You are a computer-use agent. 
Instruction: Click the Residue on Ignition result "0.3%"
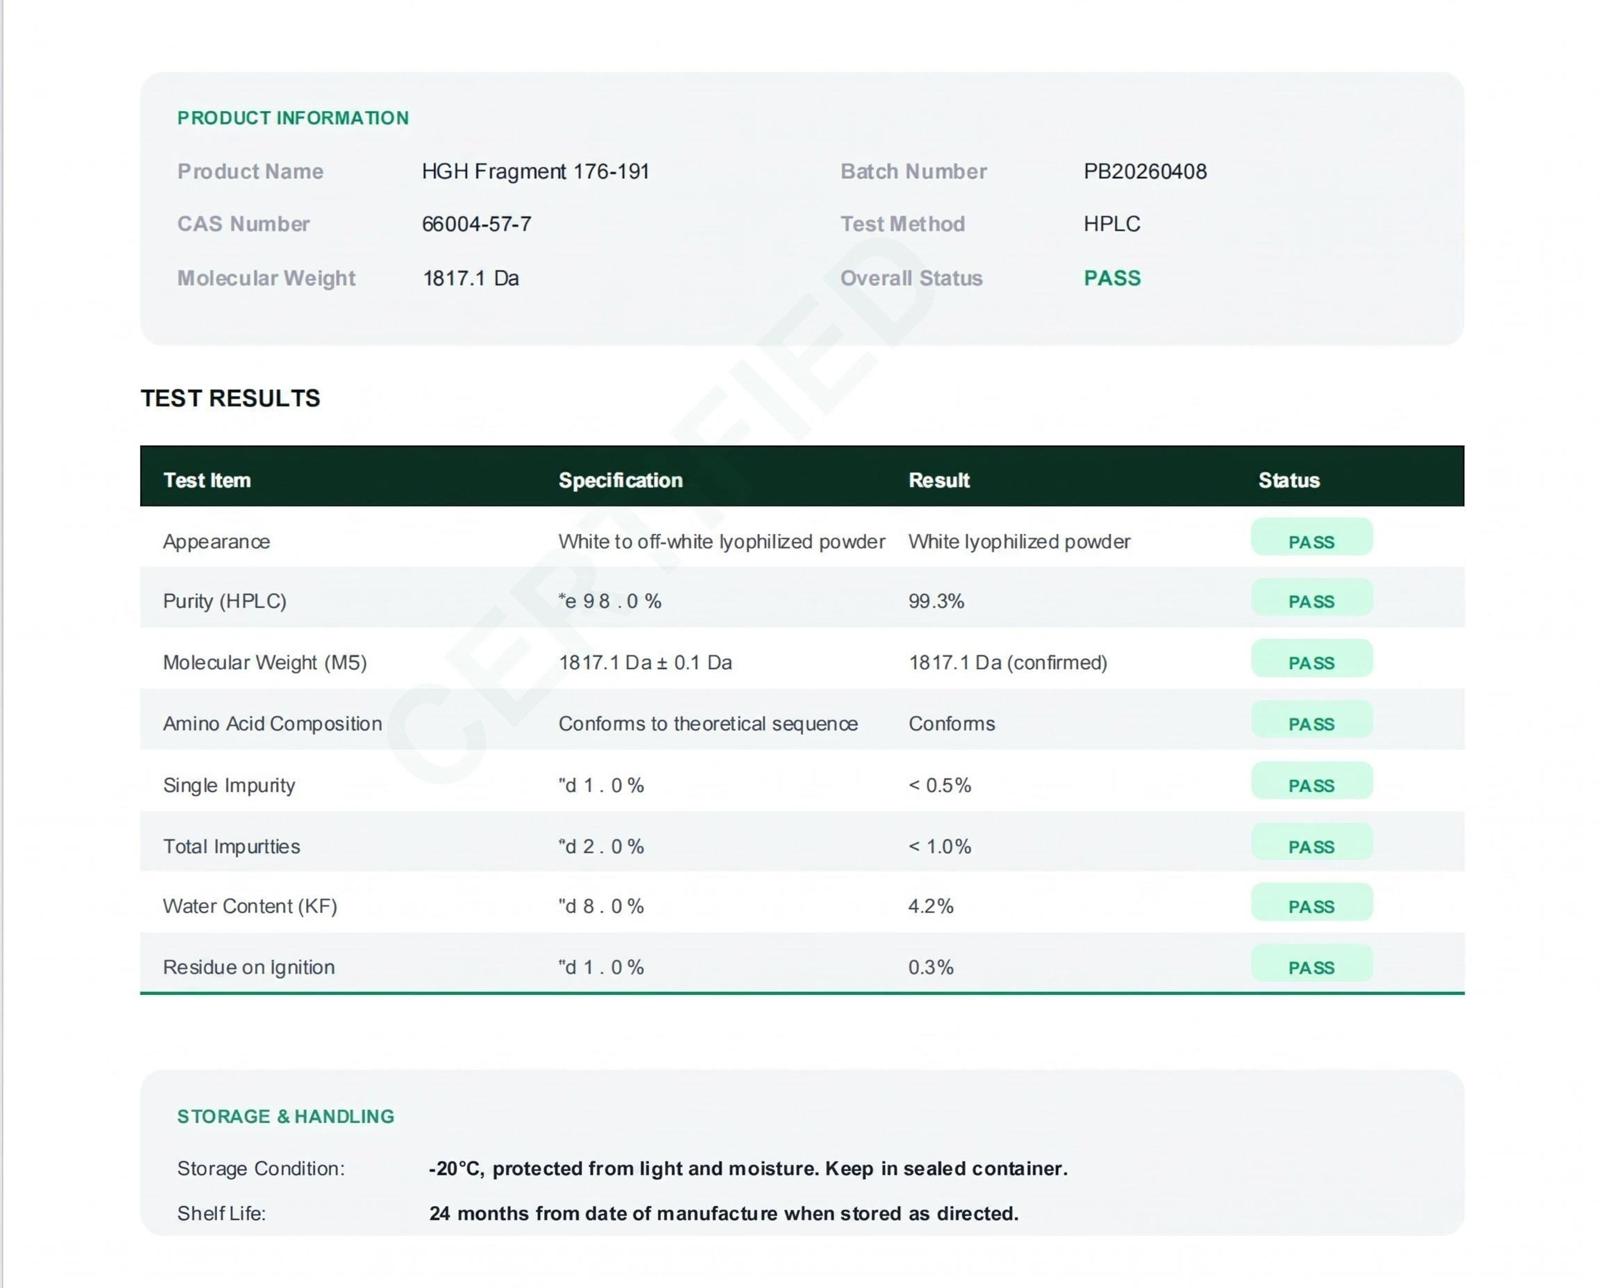point(930,967)
